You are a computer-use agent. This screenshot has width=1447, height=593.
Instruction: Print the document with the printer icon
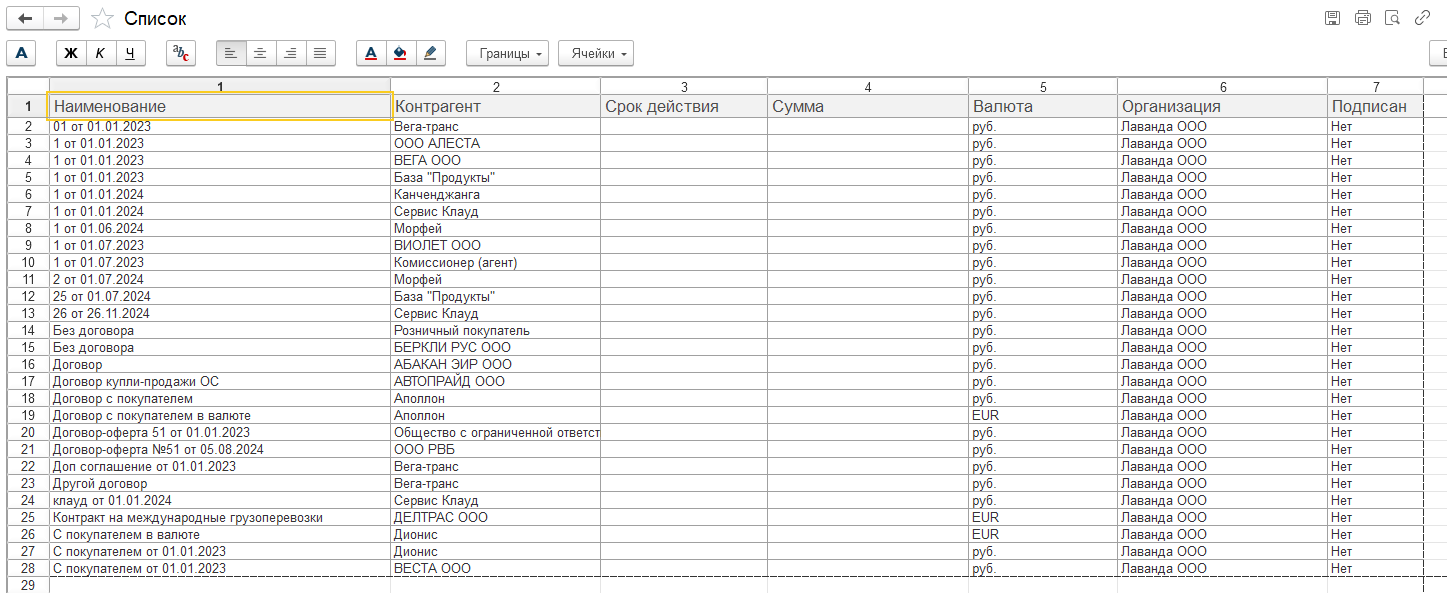(x=1362, y=18)
